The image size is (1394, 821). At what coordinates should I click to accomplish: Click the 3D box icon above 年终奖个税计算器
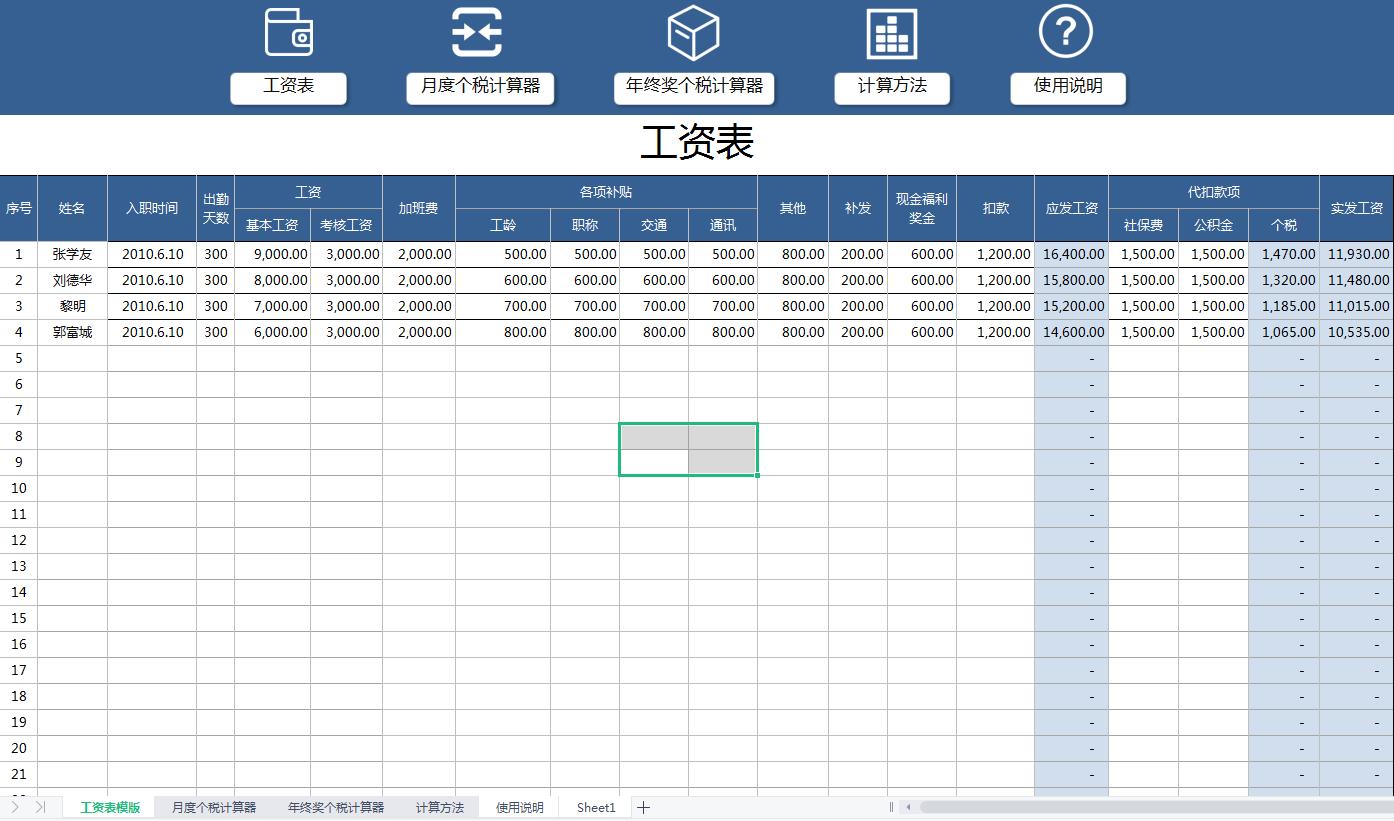(x=692, y=32)
